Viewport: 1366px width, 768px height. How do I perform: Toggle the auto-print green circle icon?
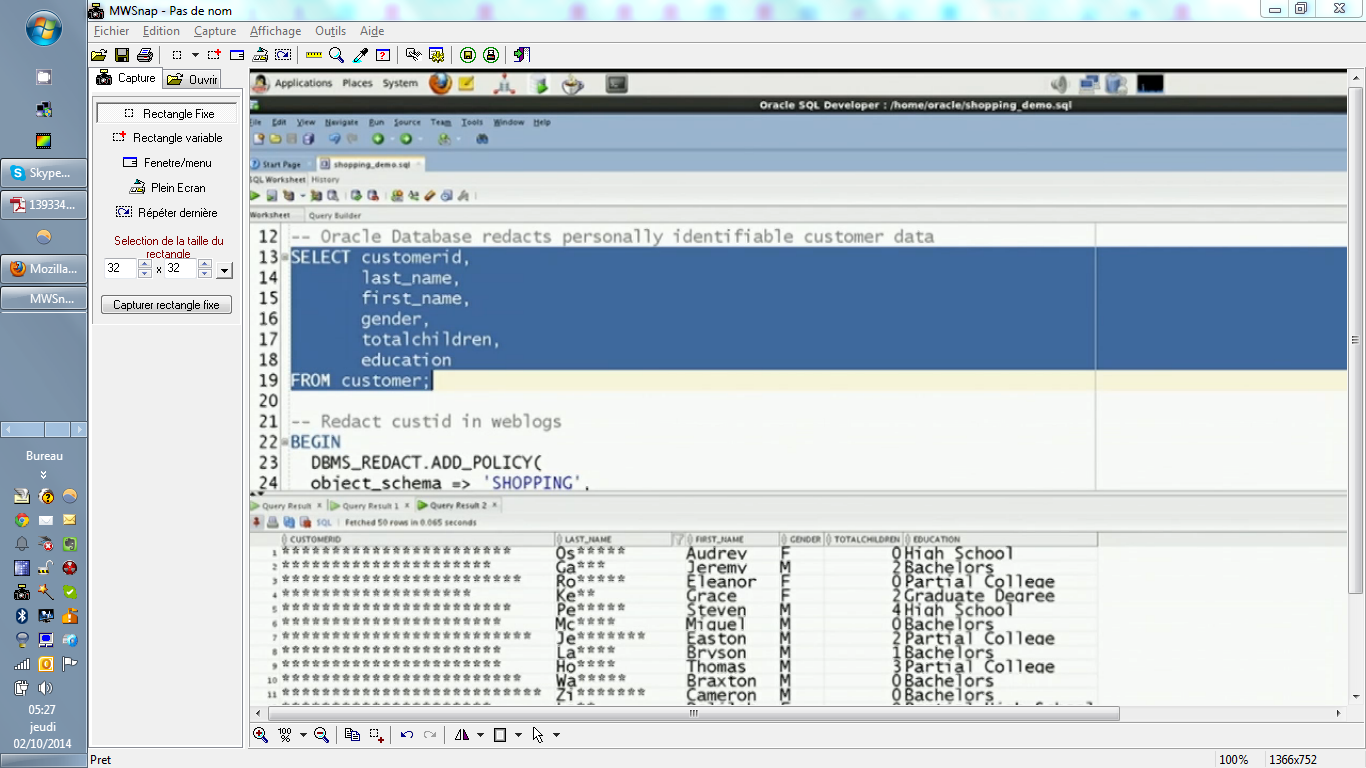coord(491,55)
